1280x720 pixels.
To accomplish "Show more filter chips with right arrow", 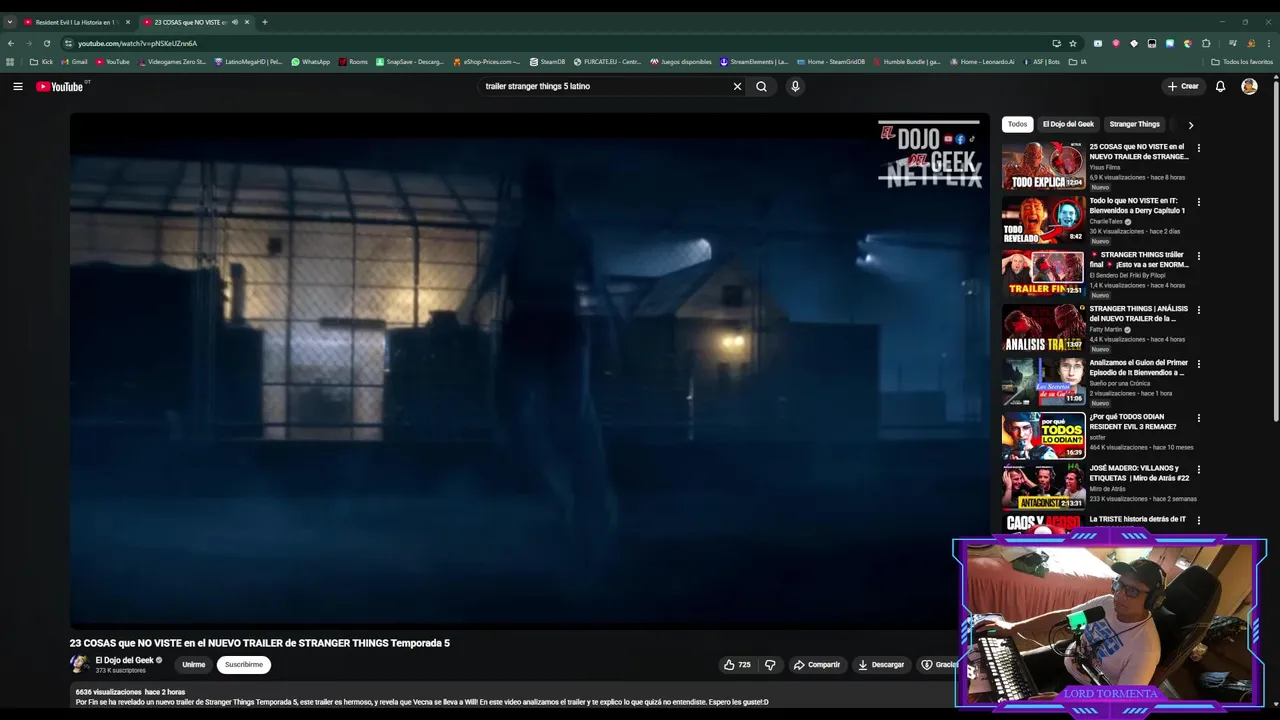I will (1190, 125).
